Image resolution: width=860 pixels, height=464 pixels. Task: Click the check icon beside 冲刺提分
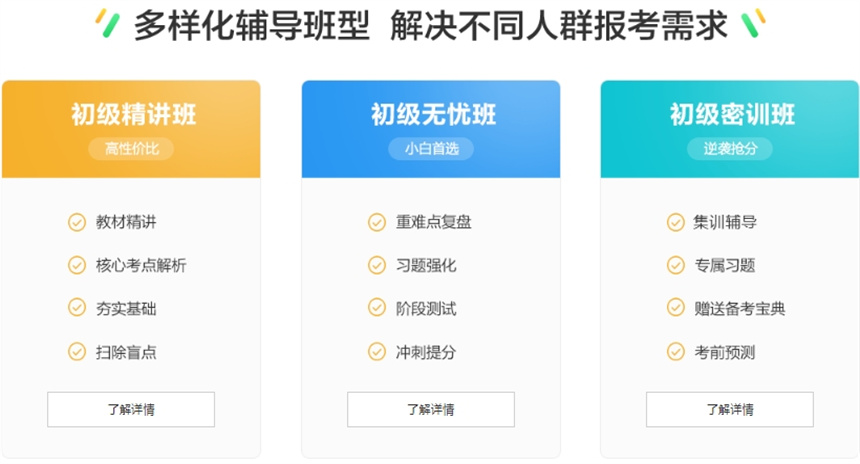click(x=377, y=352)
